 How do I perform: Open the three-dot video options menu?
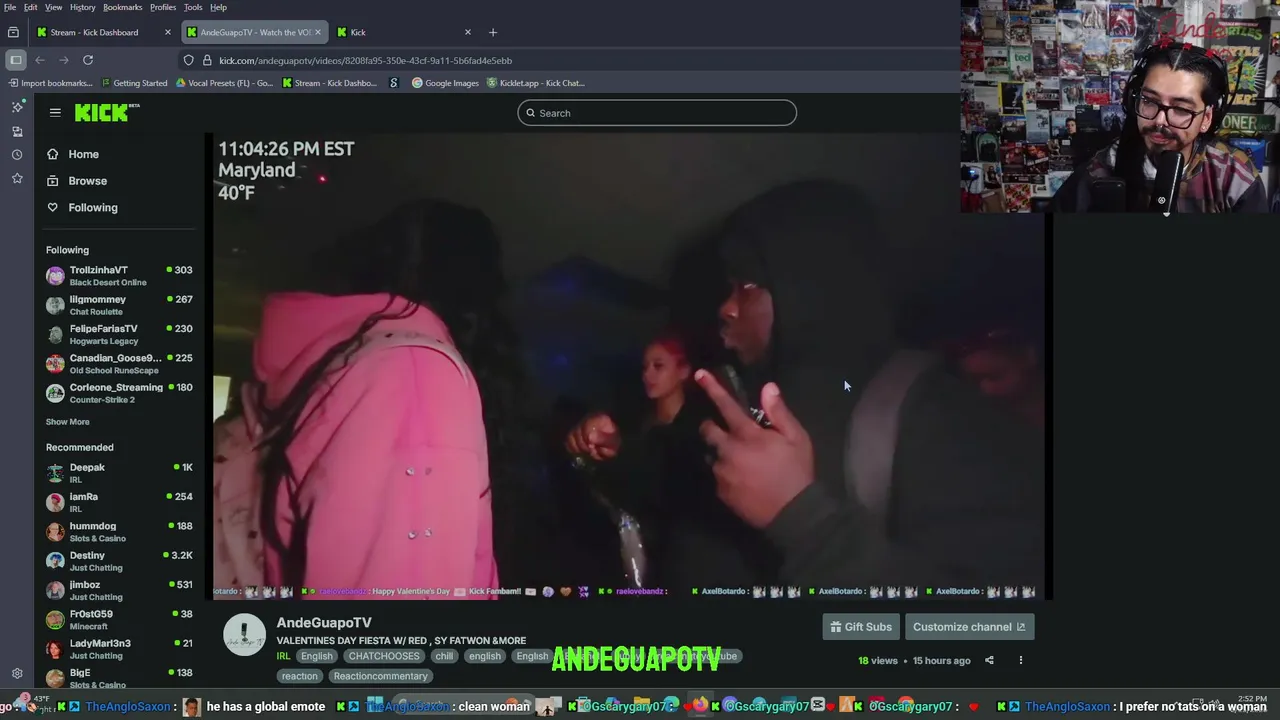point(1020,660)
